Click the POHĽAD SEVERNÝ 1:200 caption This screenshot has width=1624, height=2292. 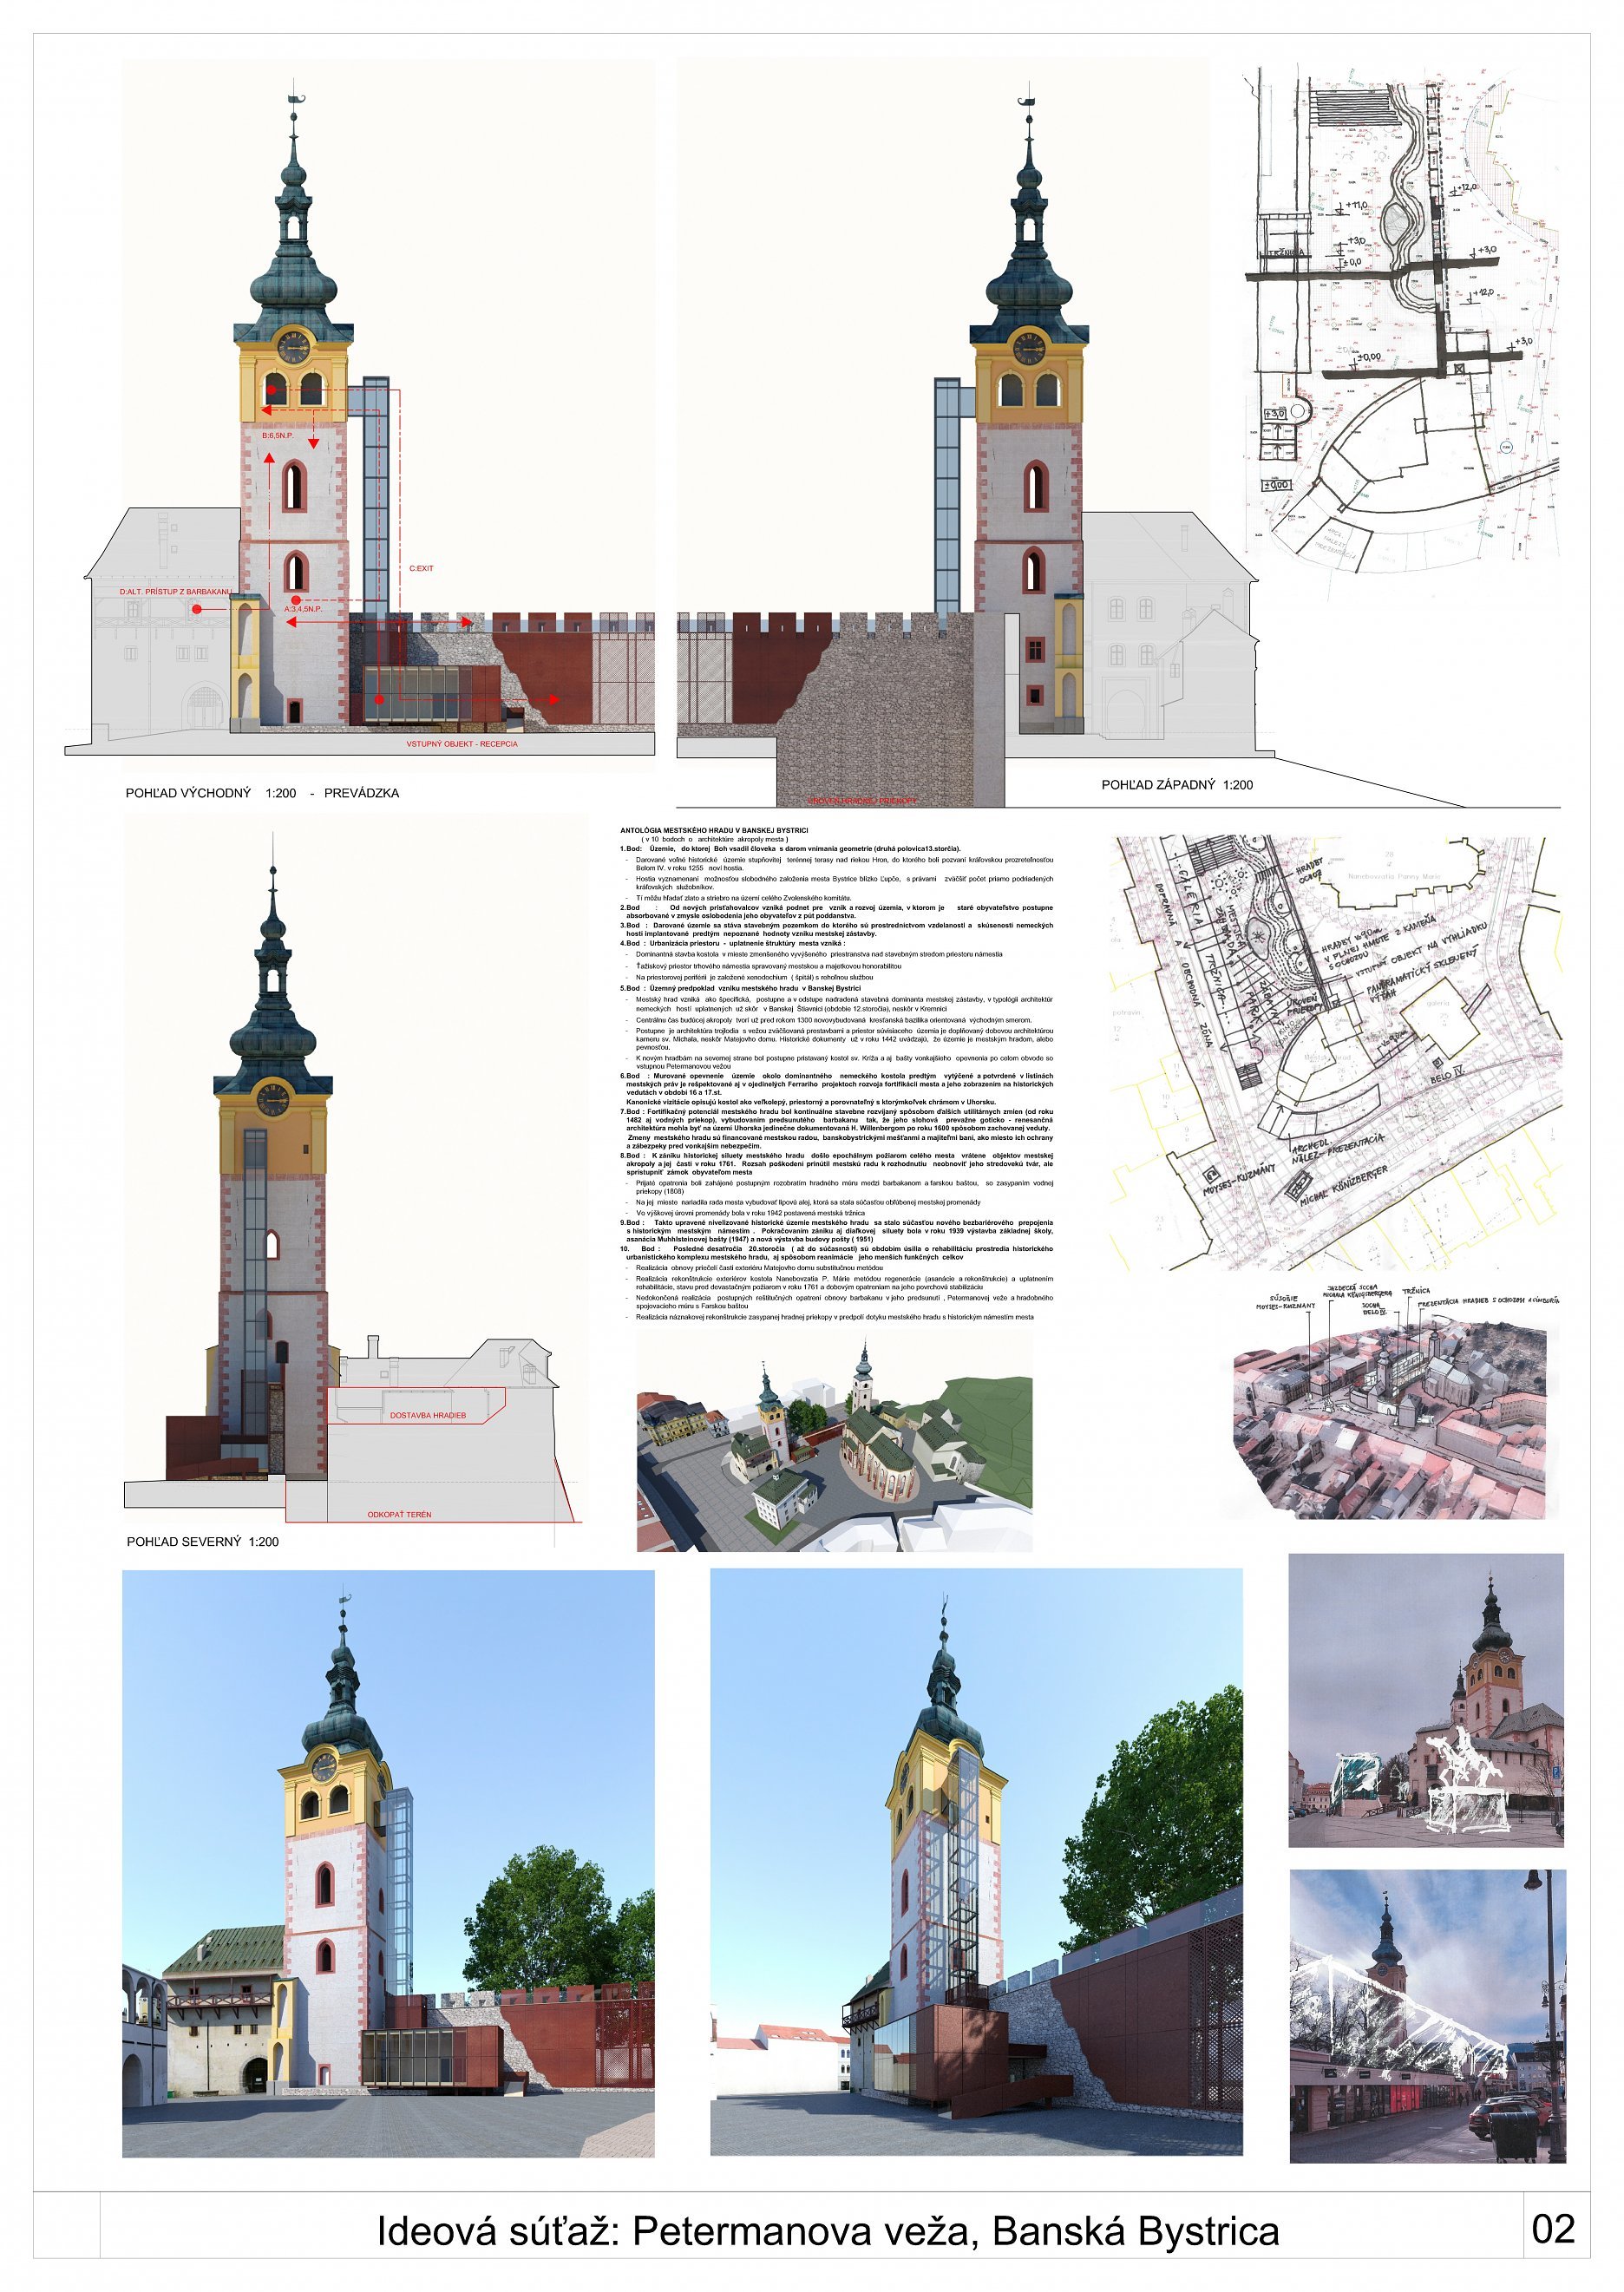coord(202,1541)
